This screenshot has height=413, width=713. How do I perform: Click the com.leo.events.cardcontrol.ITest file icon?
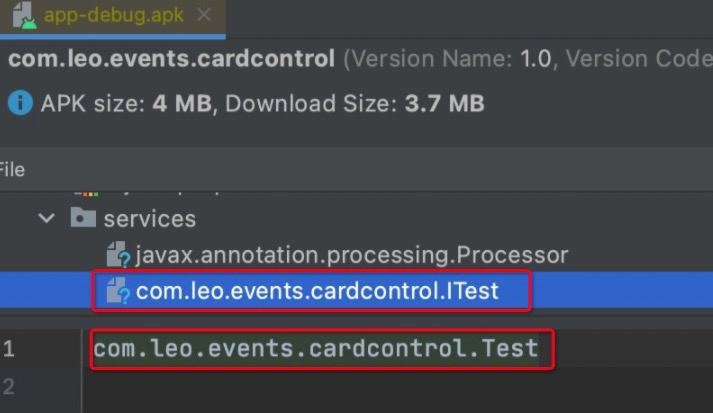[x=118, y=291]
